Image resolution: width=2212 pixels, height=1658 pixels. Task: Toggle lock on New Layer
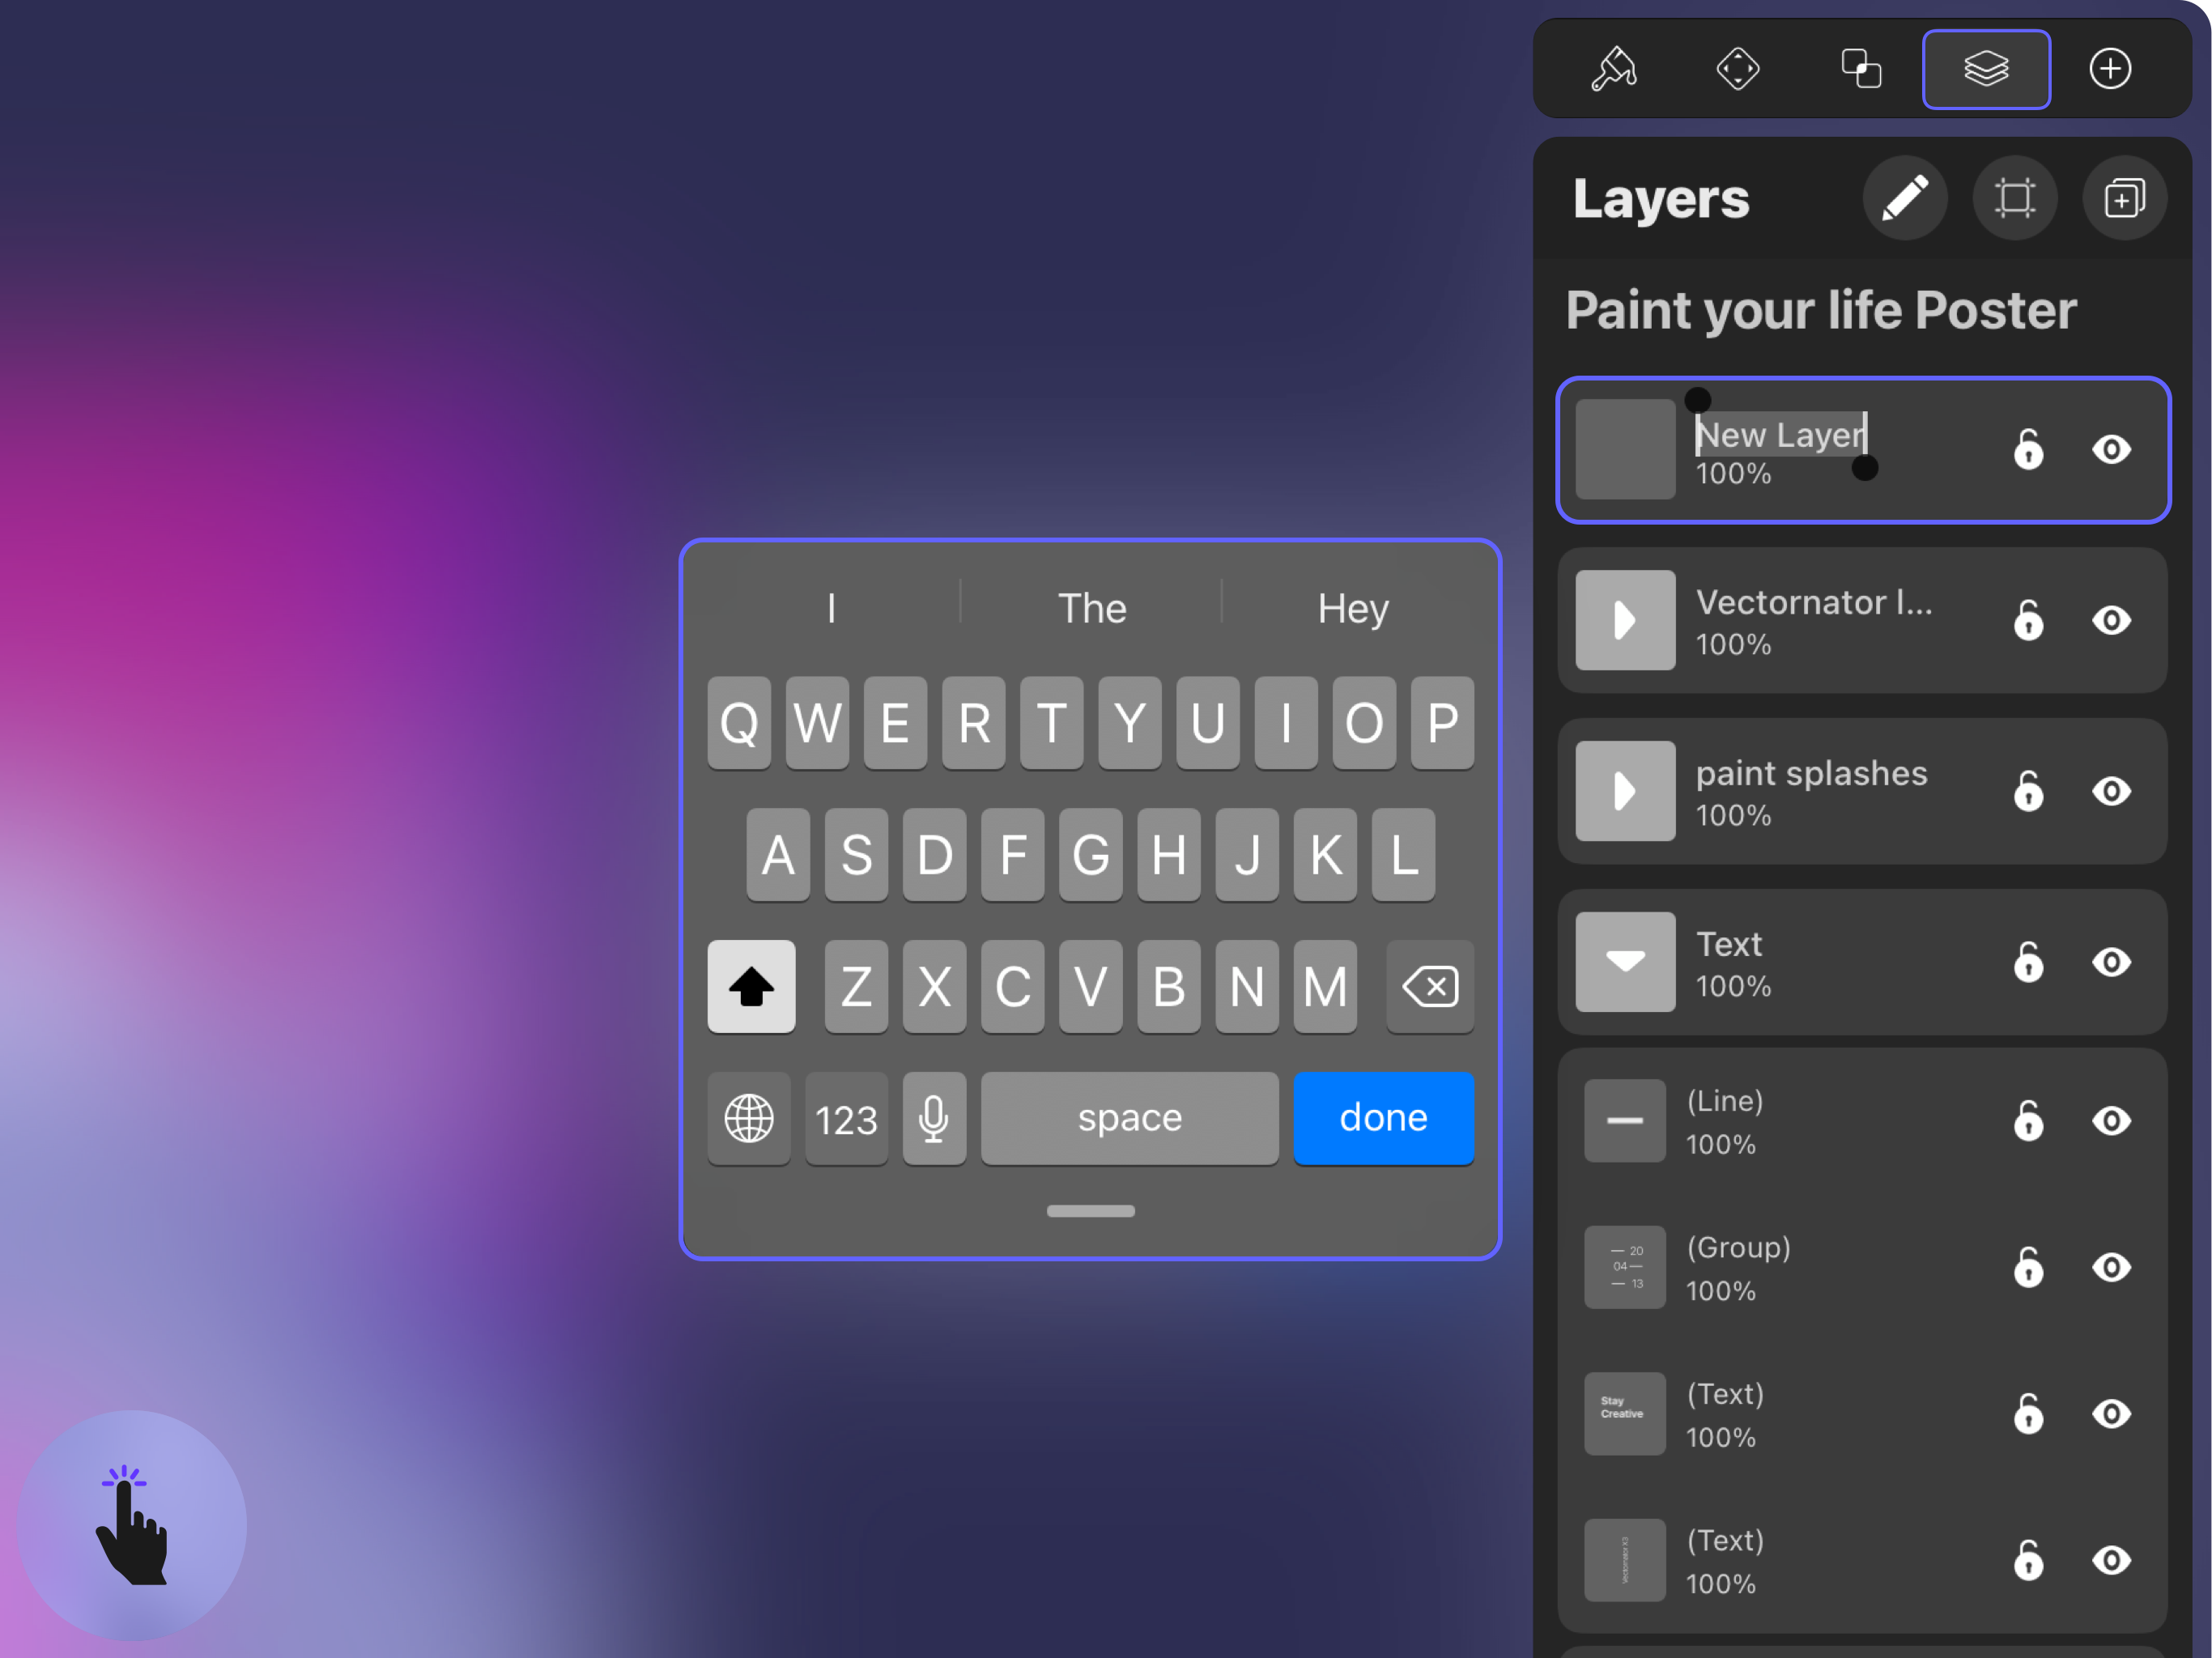(x=2028, y=450)
